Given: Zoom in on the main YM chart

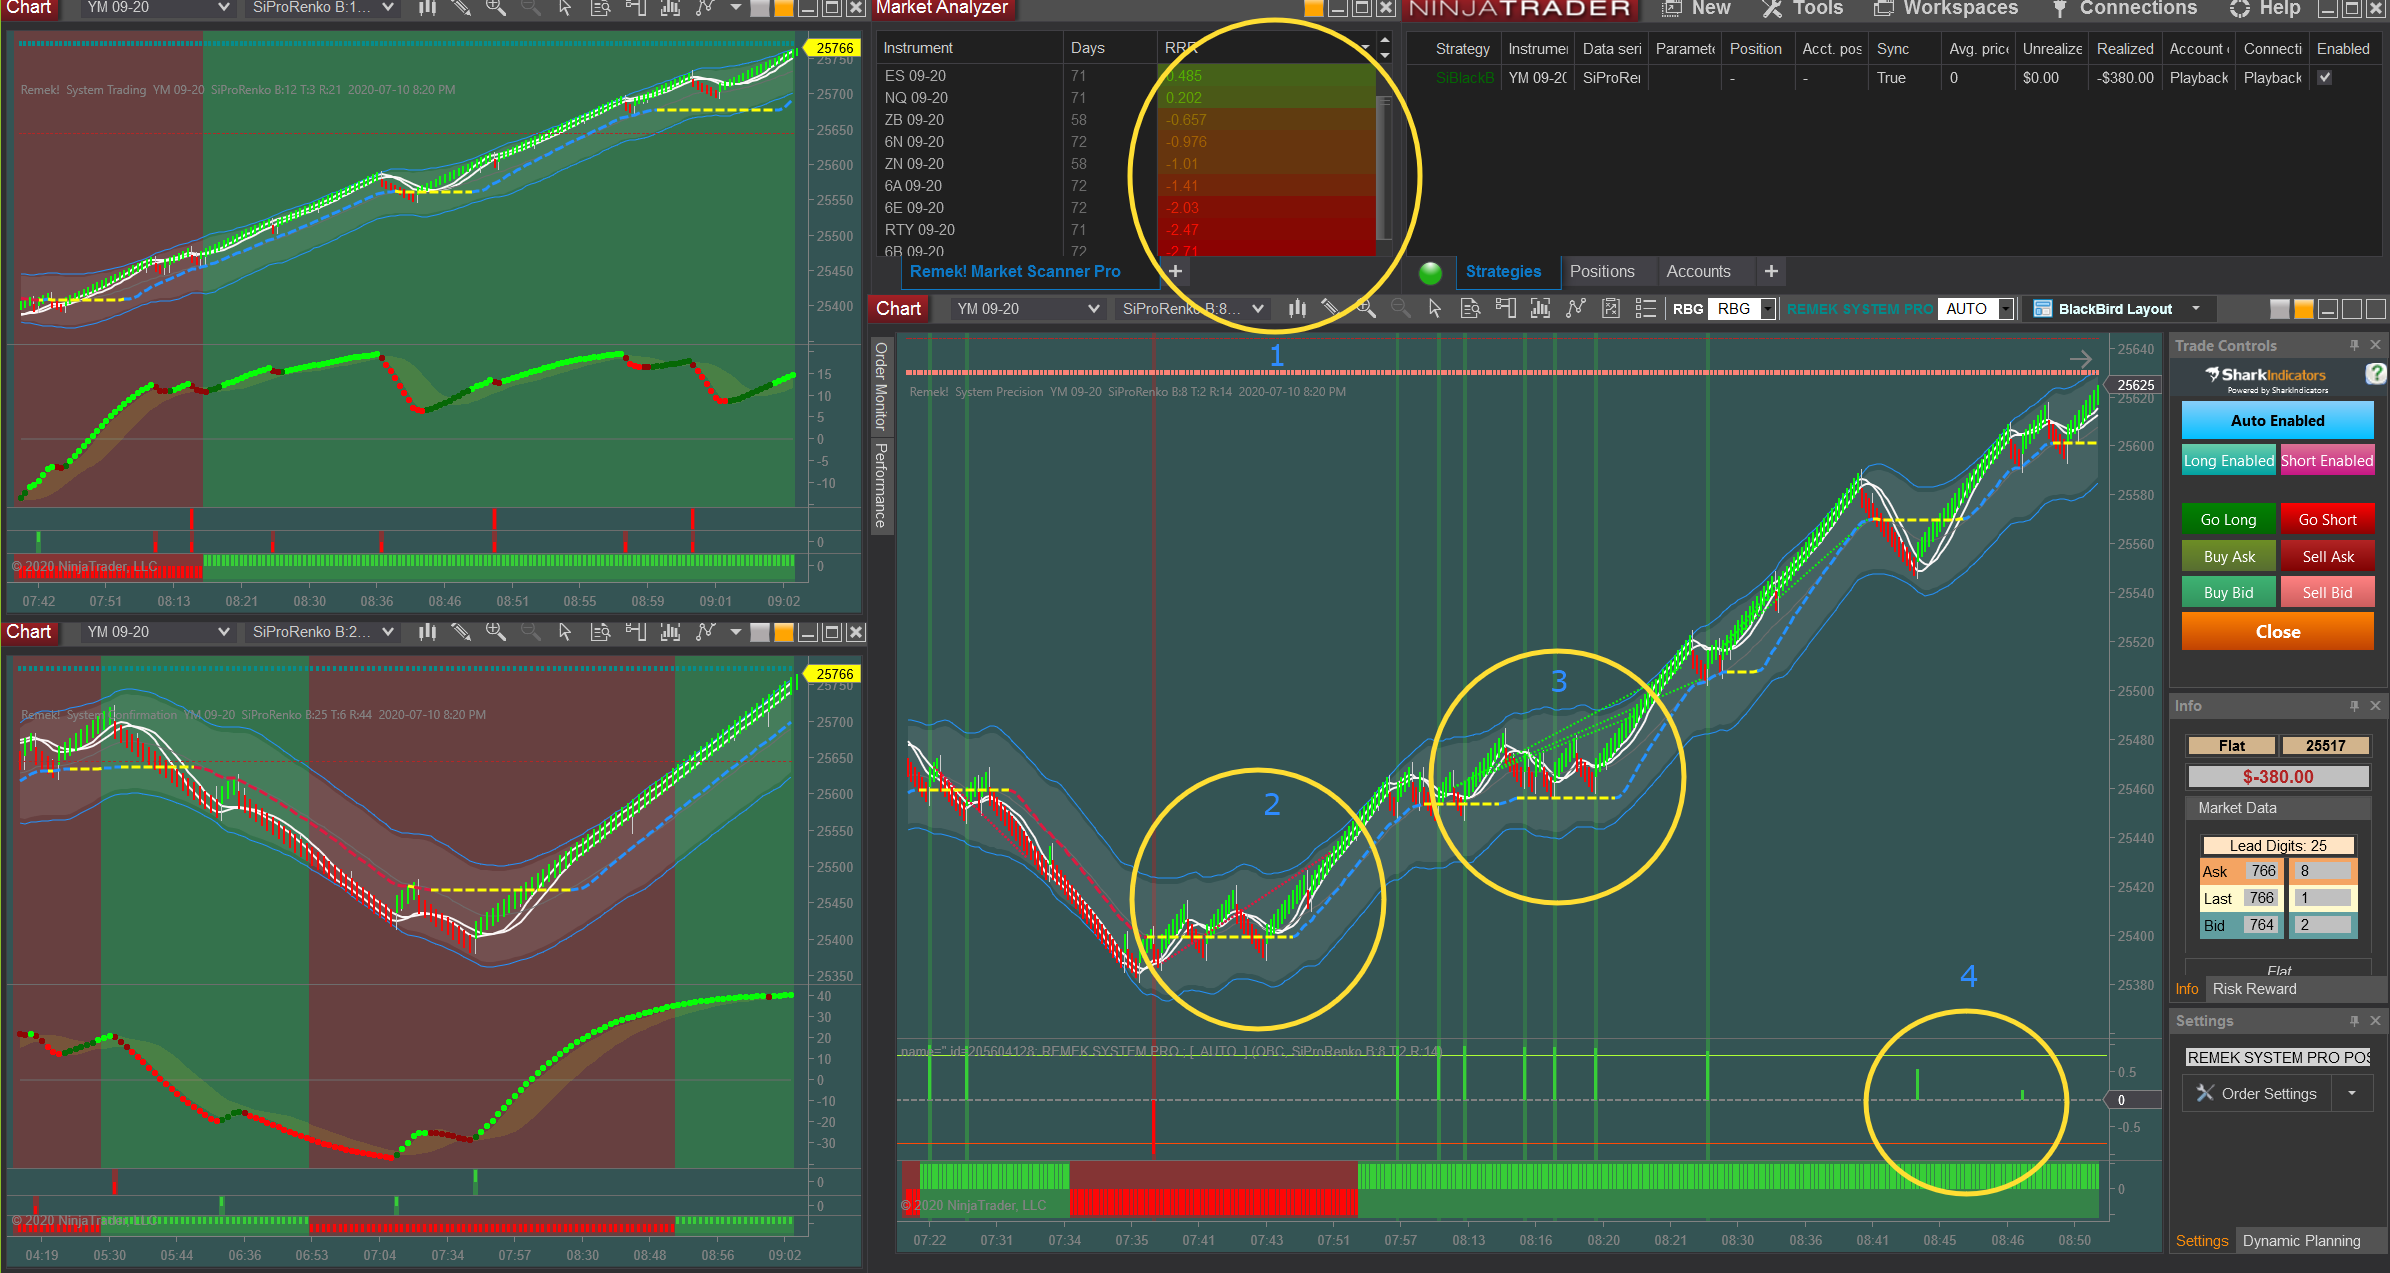Looking at the screenshot, I should coord(1366,309).
